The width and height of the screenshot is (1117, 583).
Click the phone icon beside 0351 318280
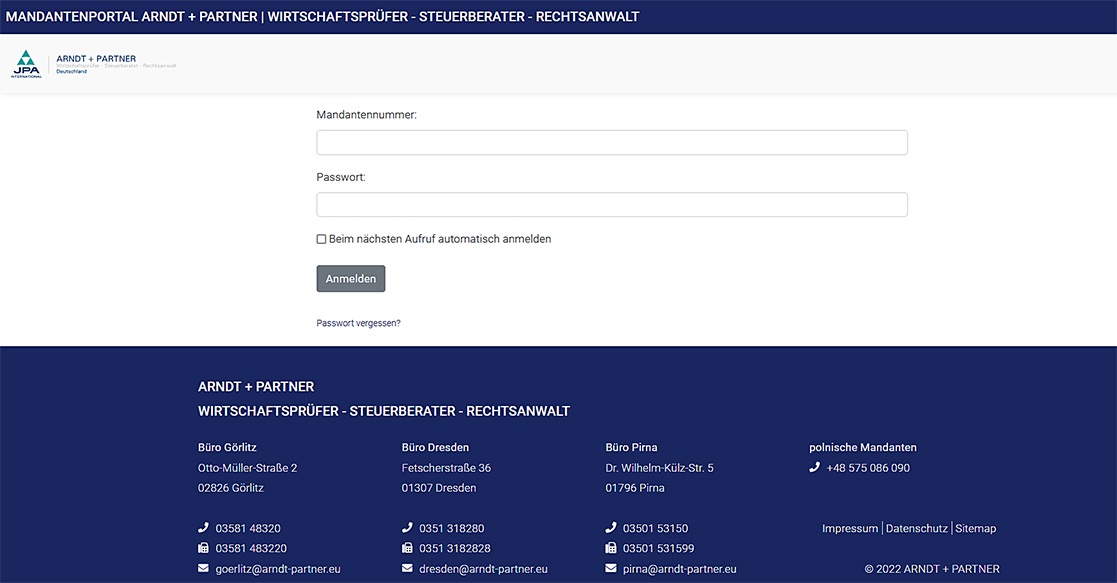click(x=407, y=528)
